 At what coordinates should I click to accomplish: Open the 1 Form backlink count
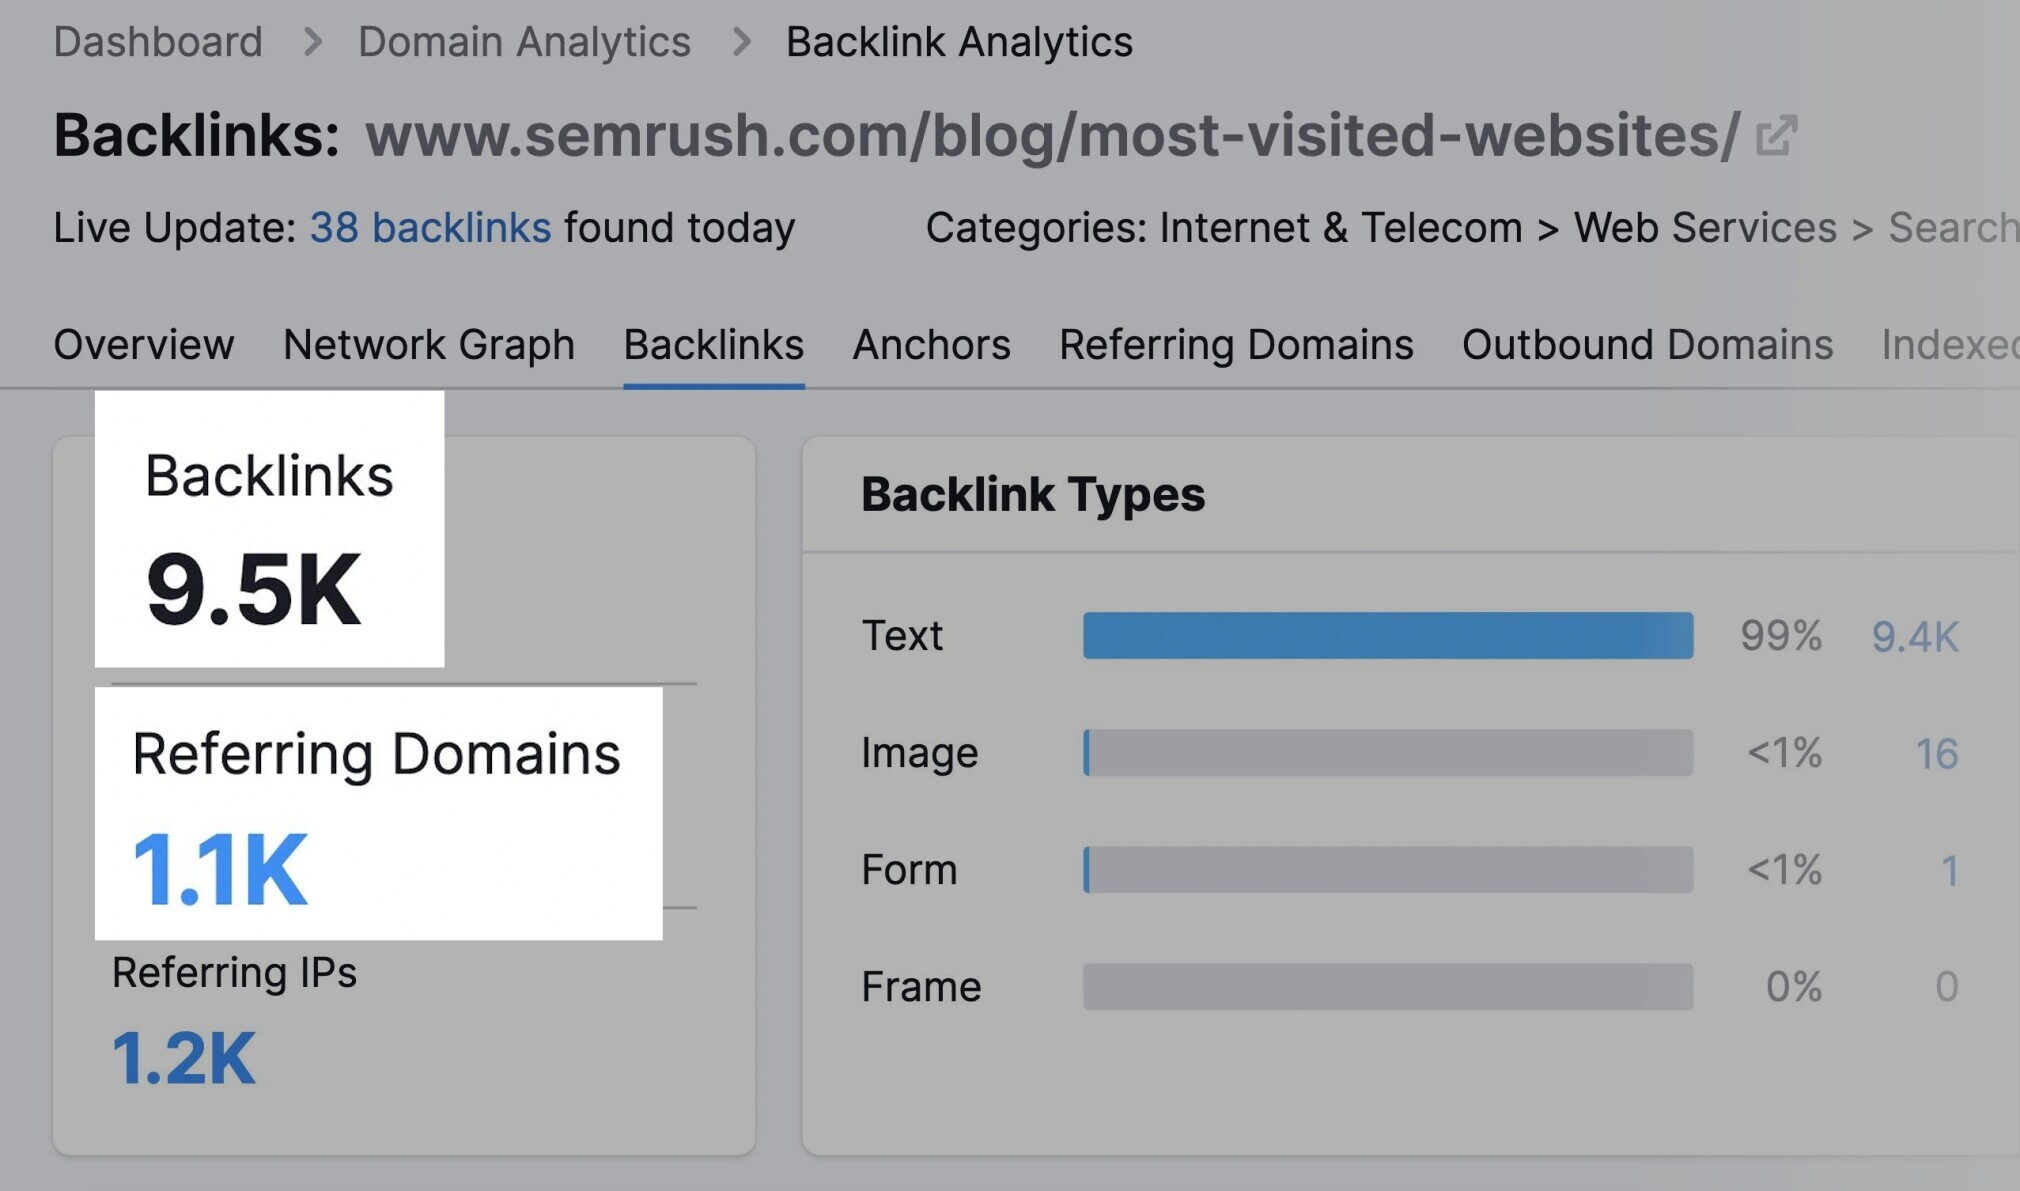tap(1949, 871)
